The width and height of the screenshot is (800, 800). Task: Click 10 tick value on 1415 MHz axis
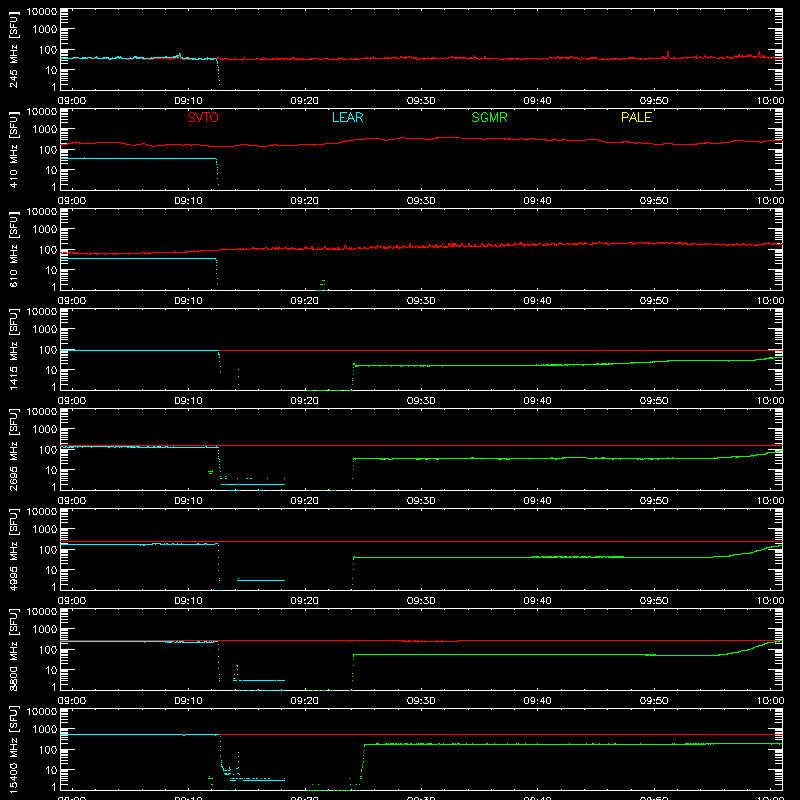click(51, 370)
